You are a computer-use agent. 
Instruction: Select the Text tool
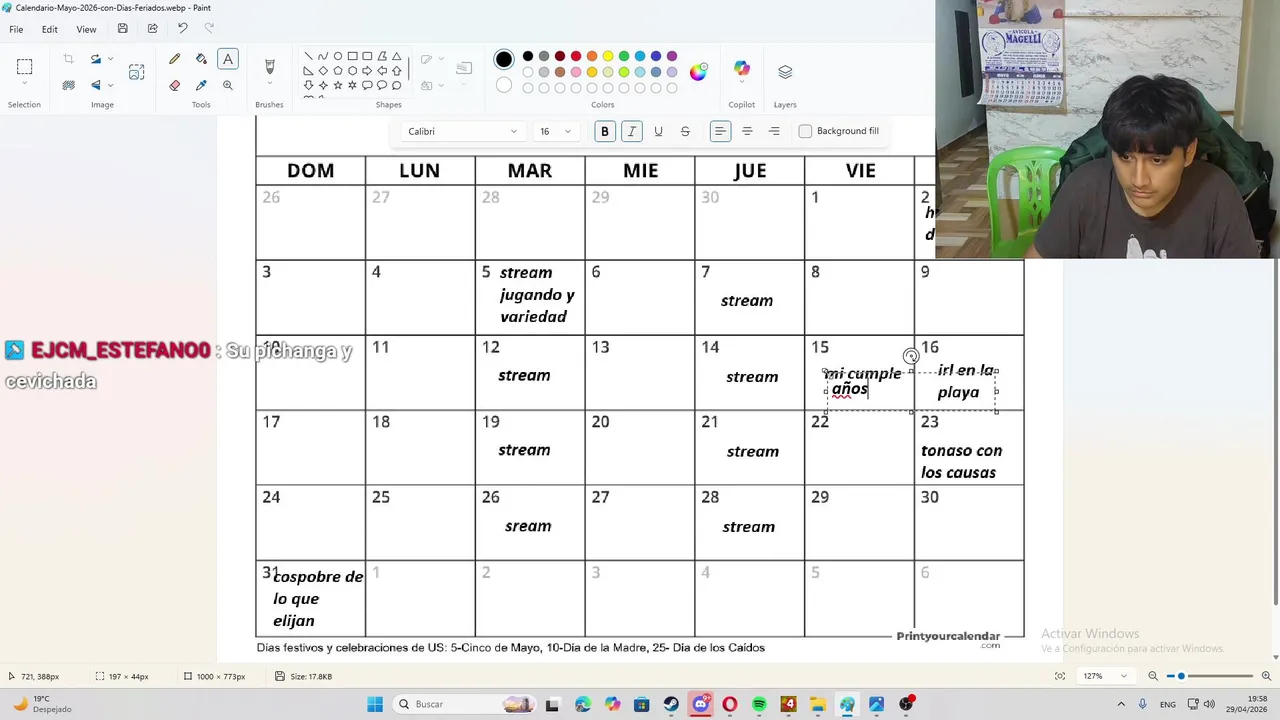pyautogui.click(x=228, y=60)
